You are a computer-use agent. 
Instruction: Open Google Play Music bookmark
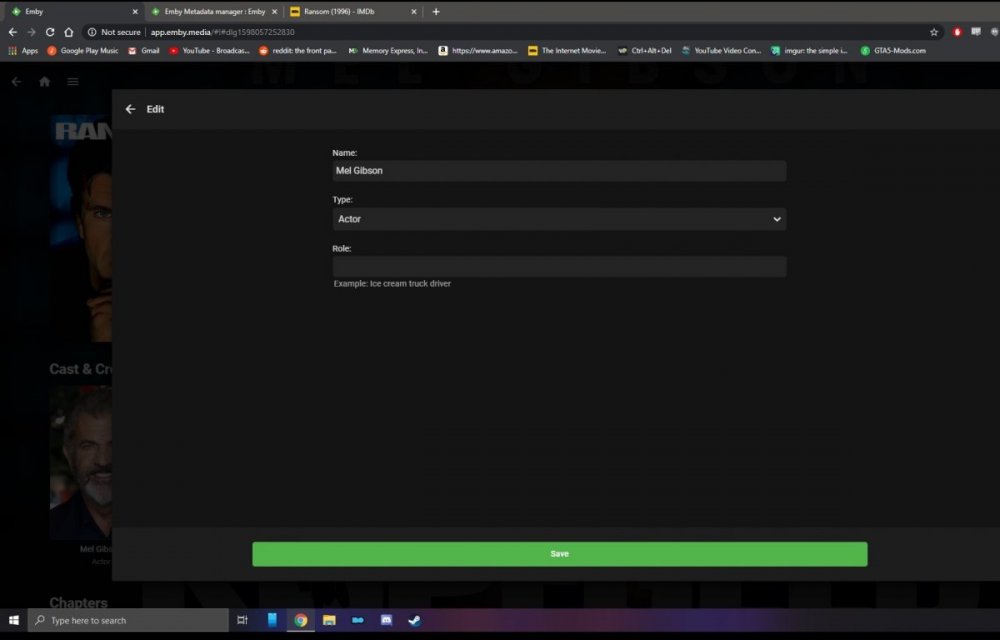pyautogui.click(x=83, y=50)
